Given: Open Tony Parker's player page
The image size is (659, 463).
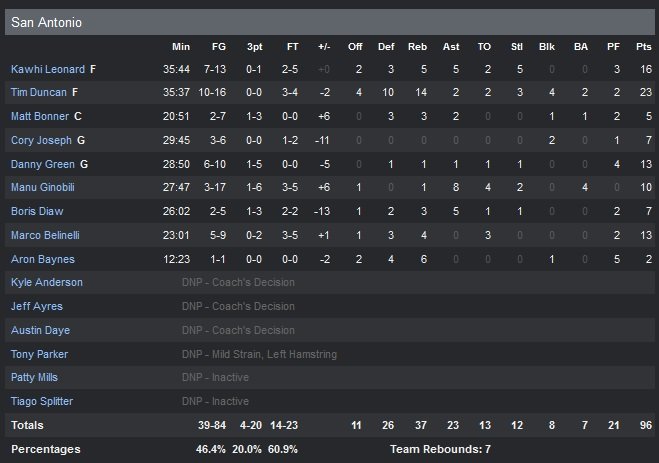Looking at the screenshot, I should click(39, 354).
